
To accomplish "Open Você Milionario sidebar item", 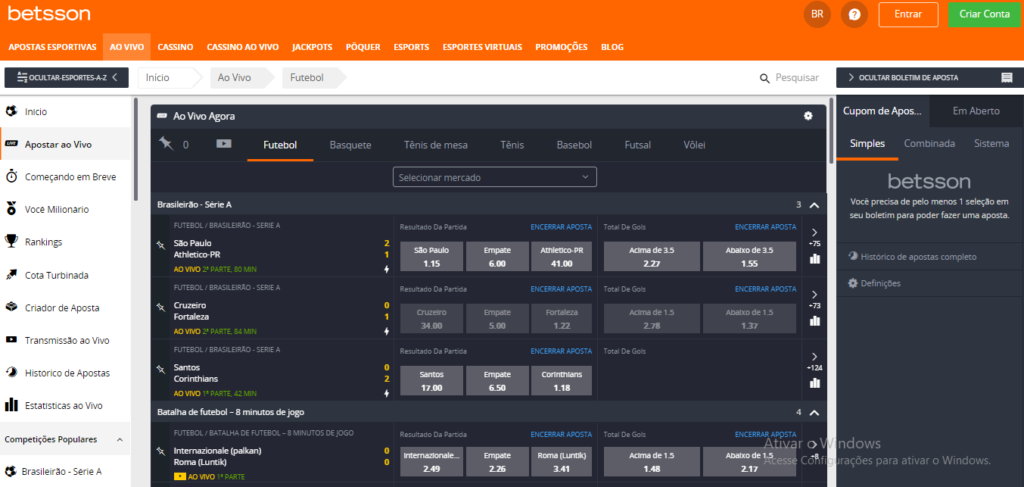I will coord(65,210).
